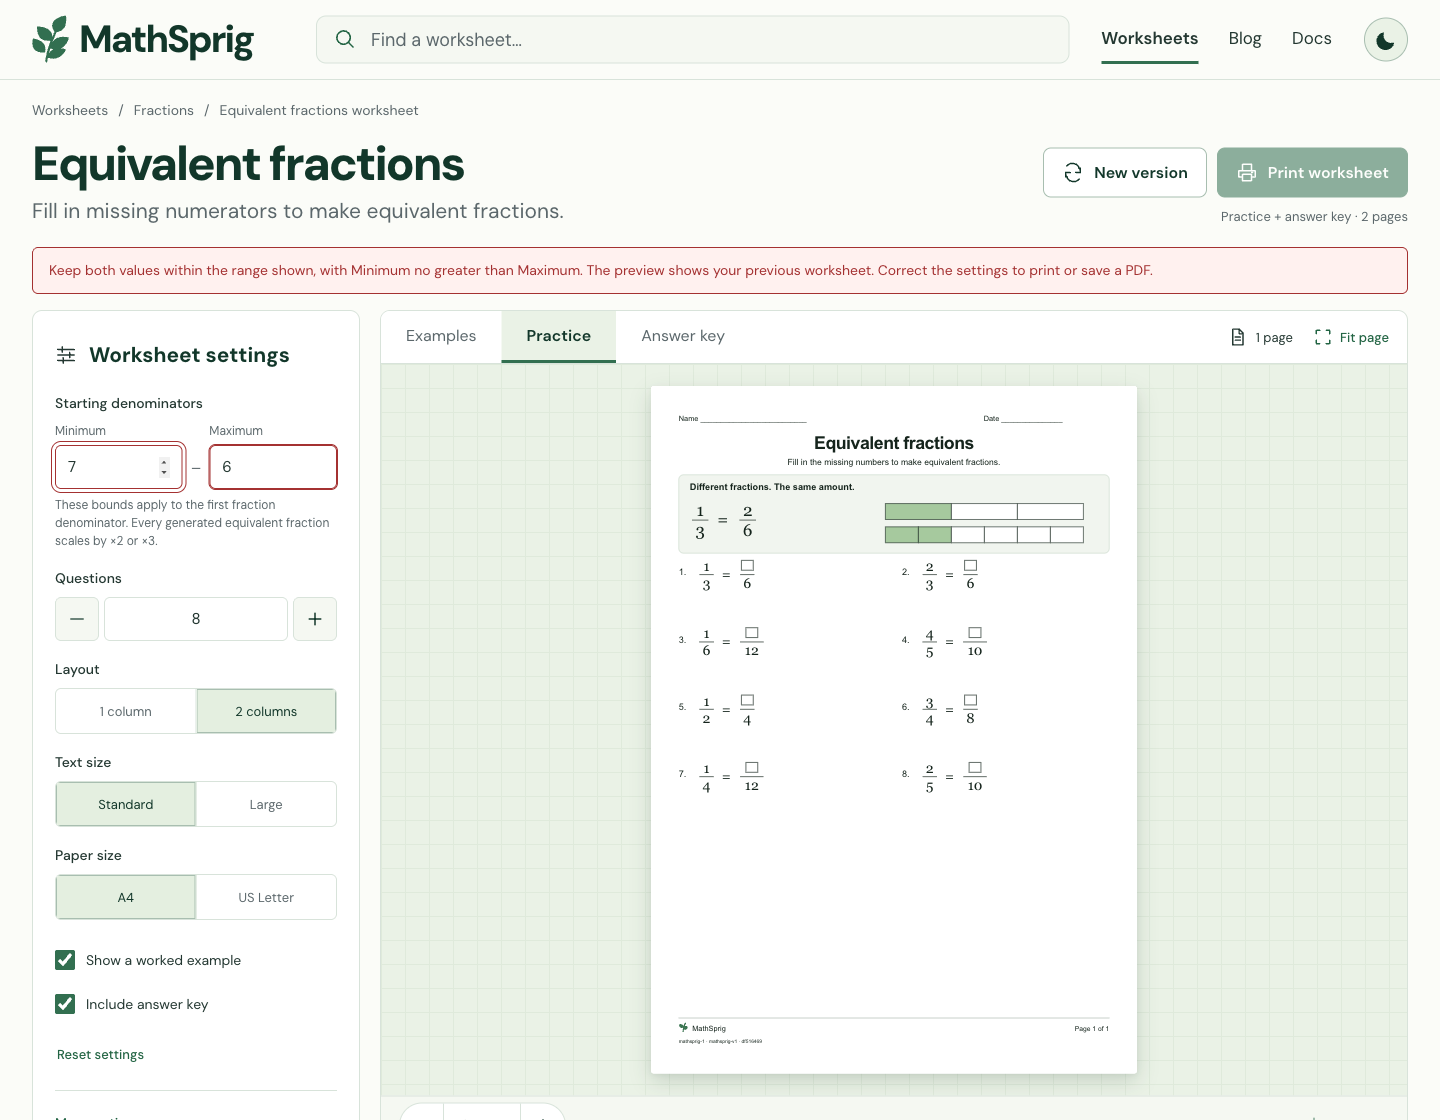Click the Reset settings link
The image size is (1440, 1120).
(x=100, y=1054)
